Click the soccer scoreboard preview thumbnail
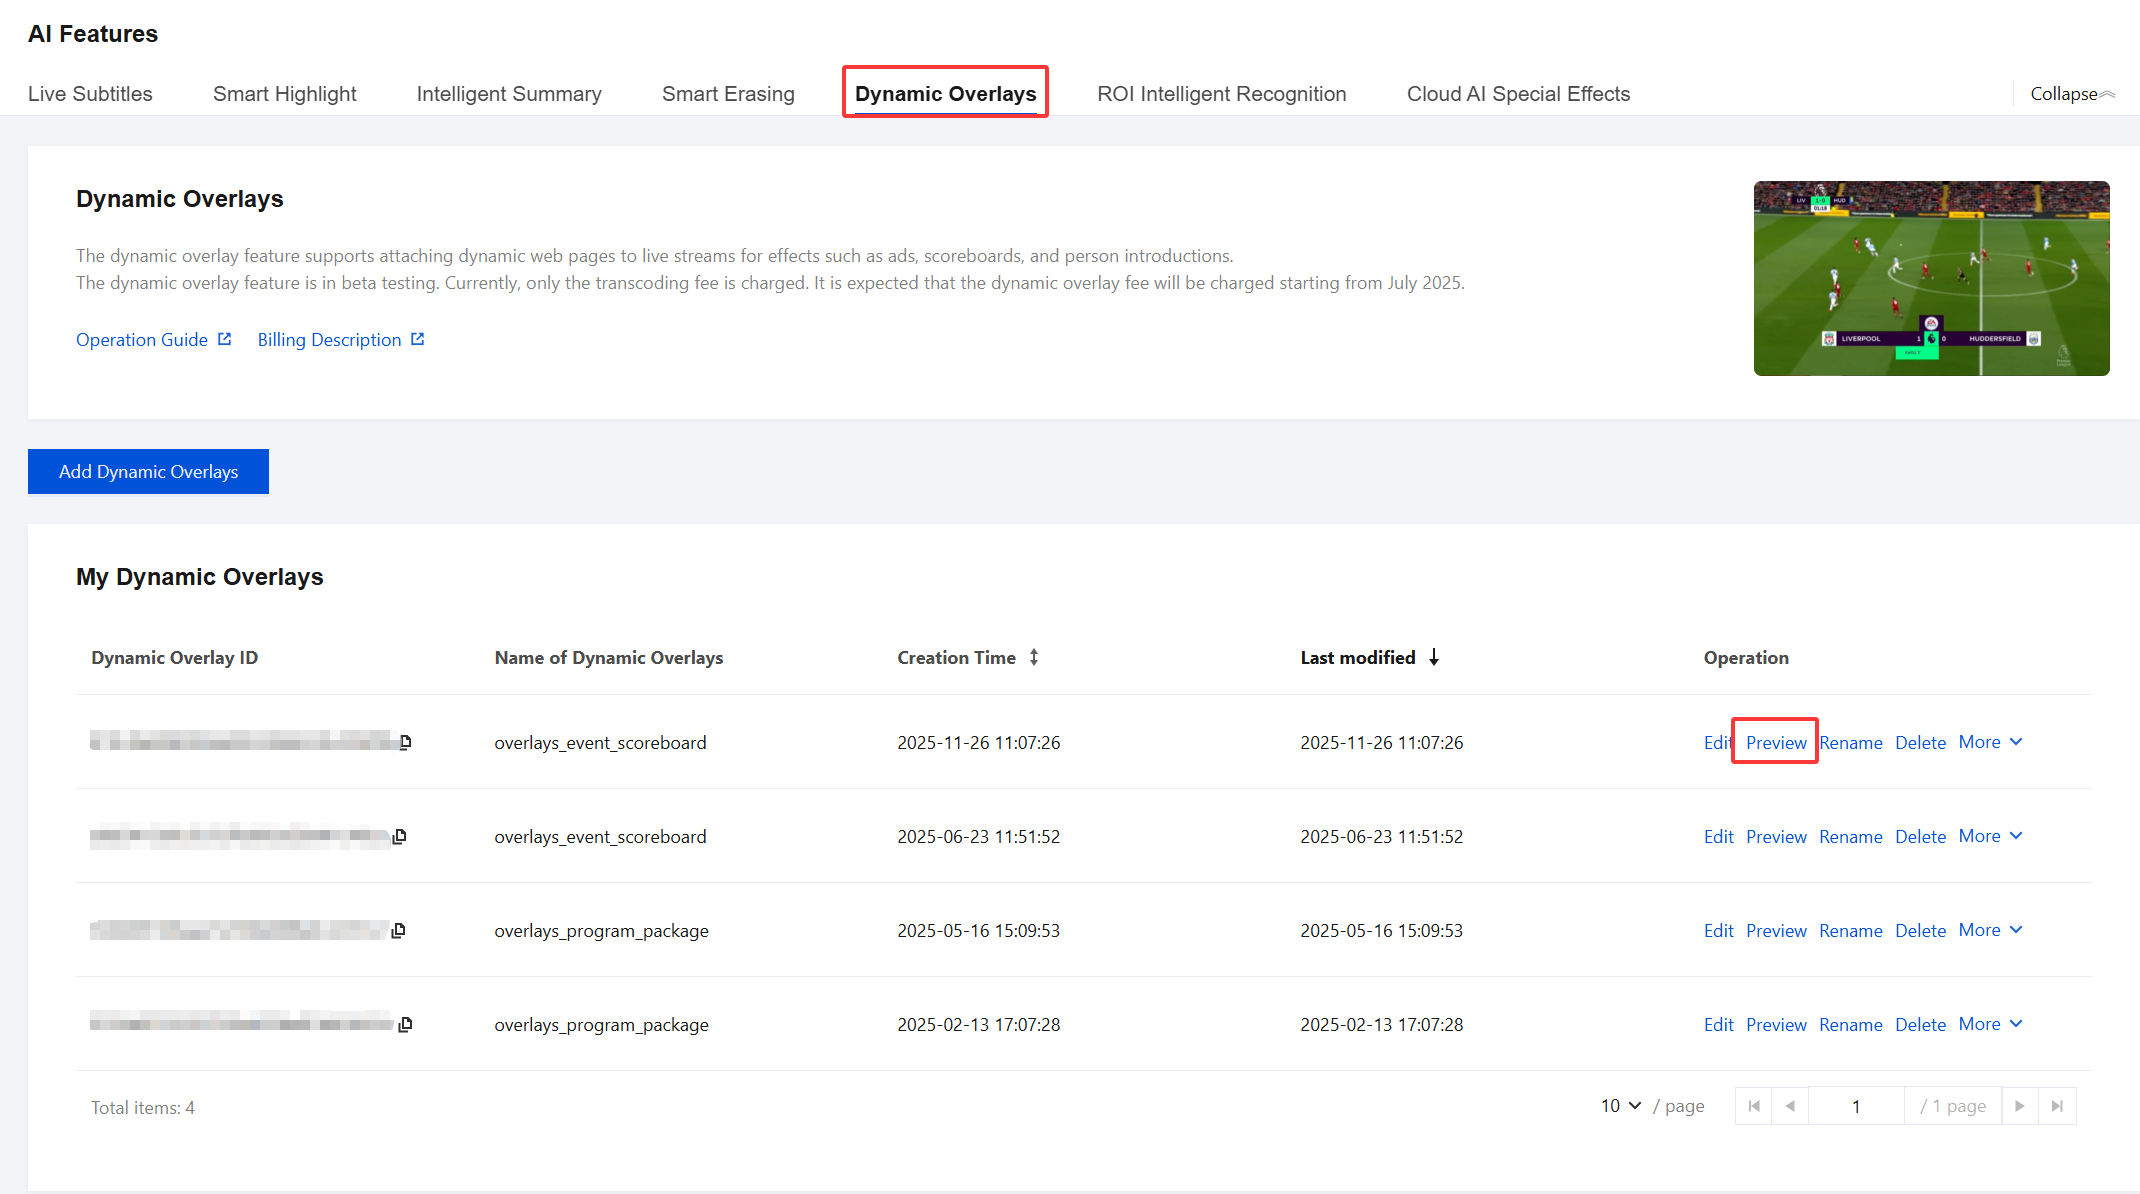2140x1194 pixels. (1931, 278)
